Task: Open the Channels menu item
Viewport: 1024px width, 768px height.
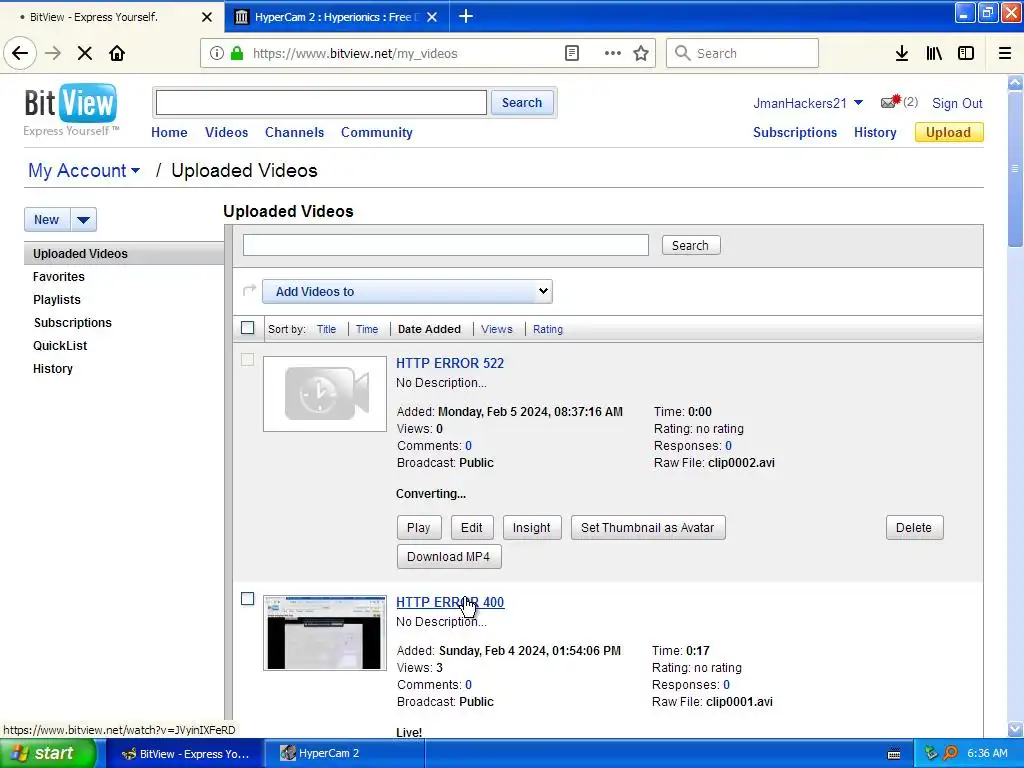Action: (x=295, y=133)
